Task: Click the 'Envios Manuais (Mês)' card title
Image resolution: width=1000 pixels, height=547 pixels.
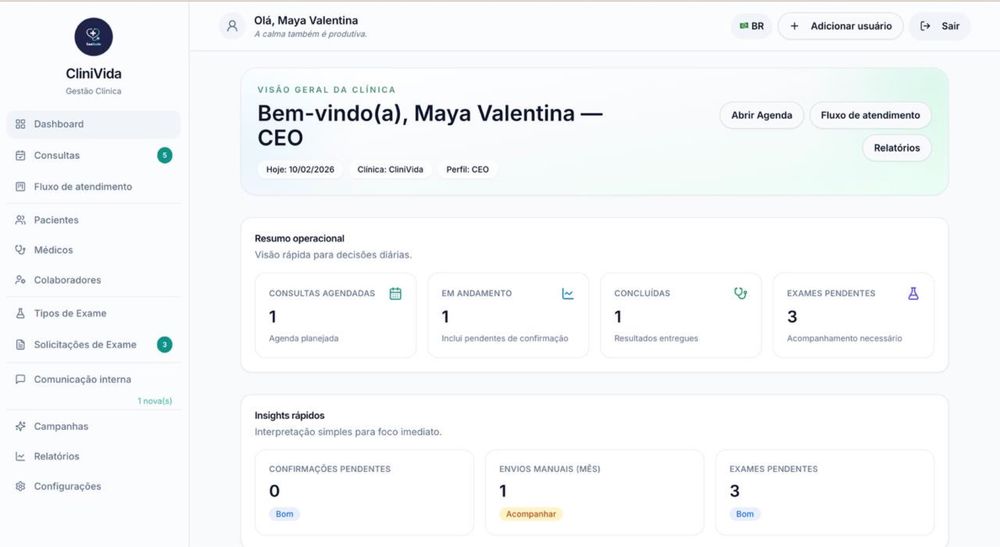Action: click(550, 469)
